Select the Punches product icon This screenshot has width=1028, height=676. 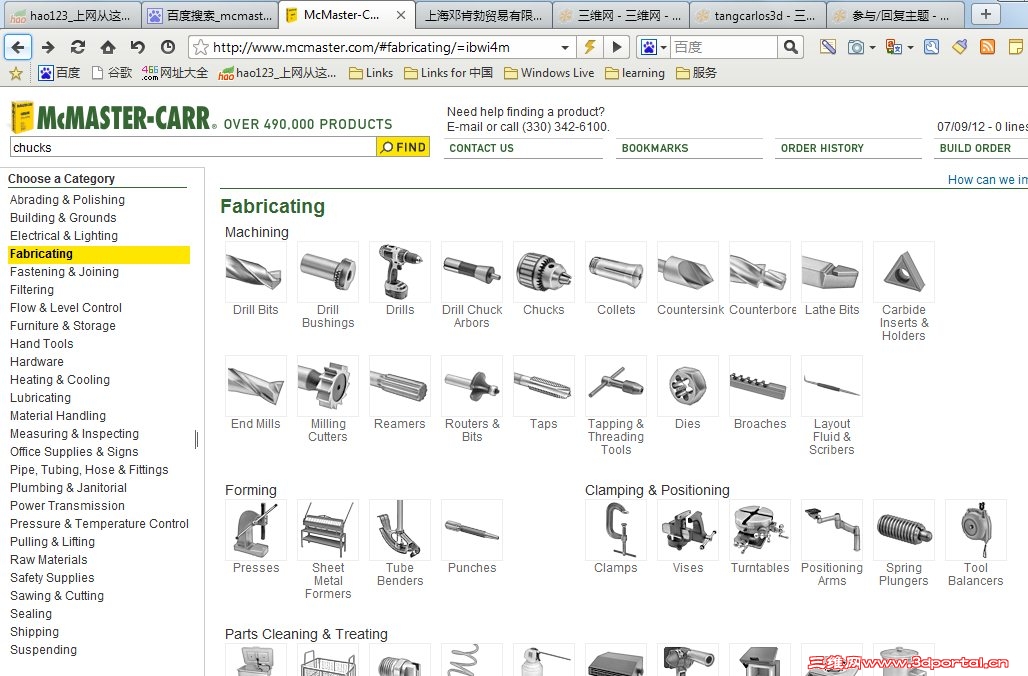click(x=472, y=530)
